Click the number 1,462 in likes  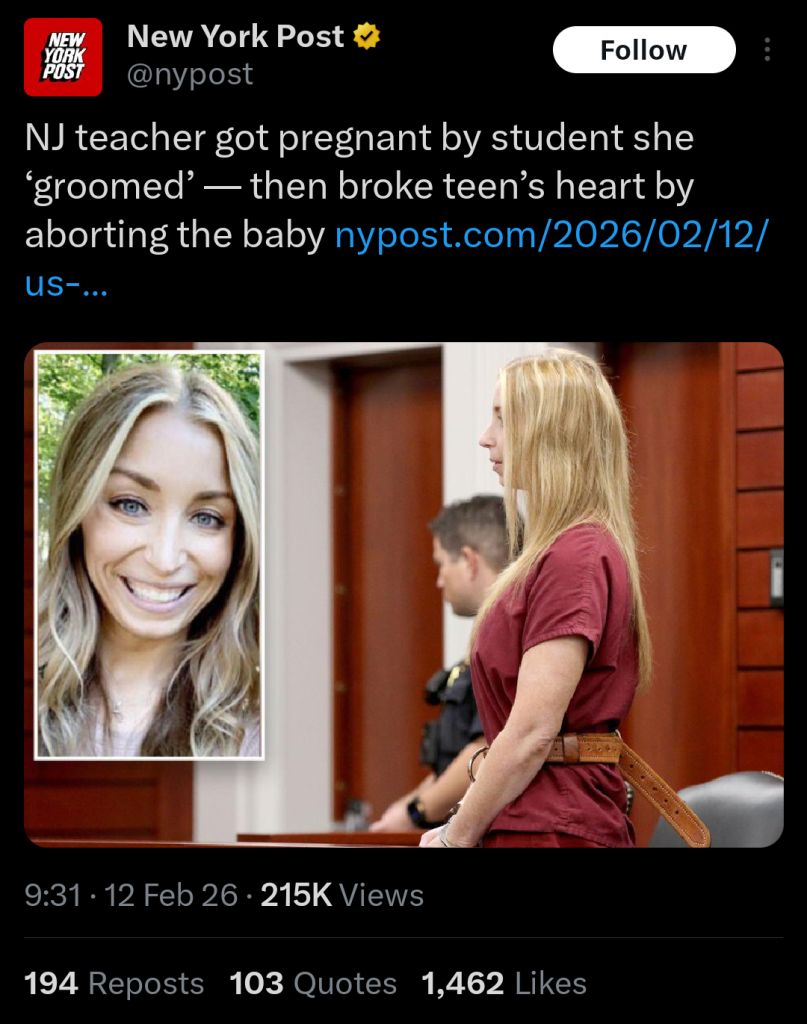click(x=463, y=984)
